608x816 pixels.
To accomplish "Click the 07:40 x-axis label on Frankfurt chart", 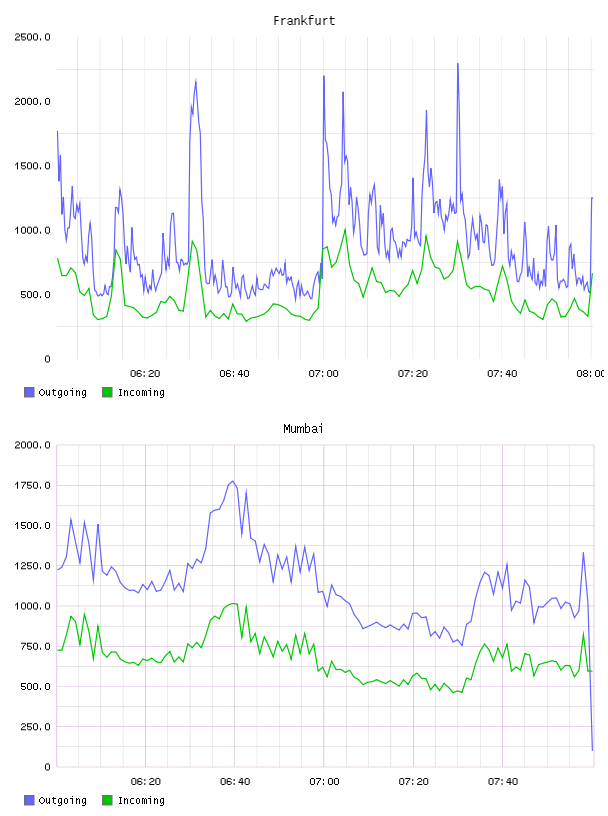I will pos(502,374).
